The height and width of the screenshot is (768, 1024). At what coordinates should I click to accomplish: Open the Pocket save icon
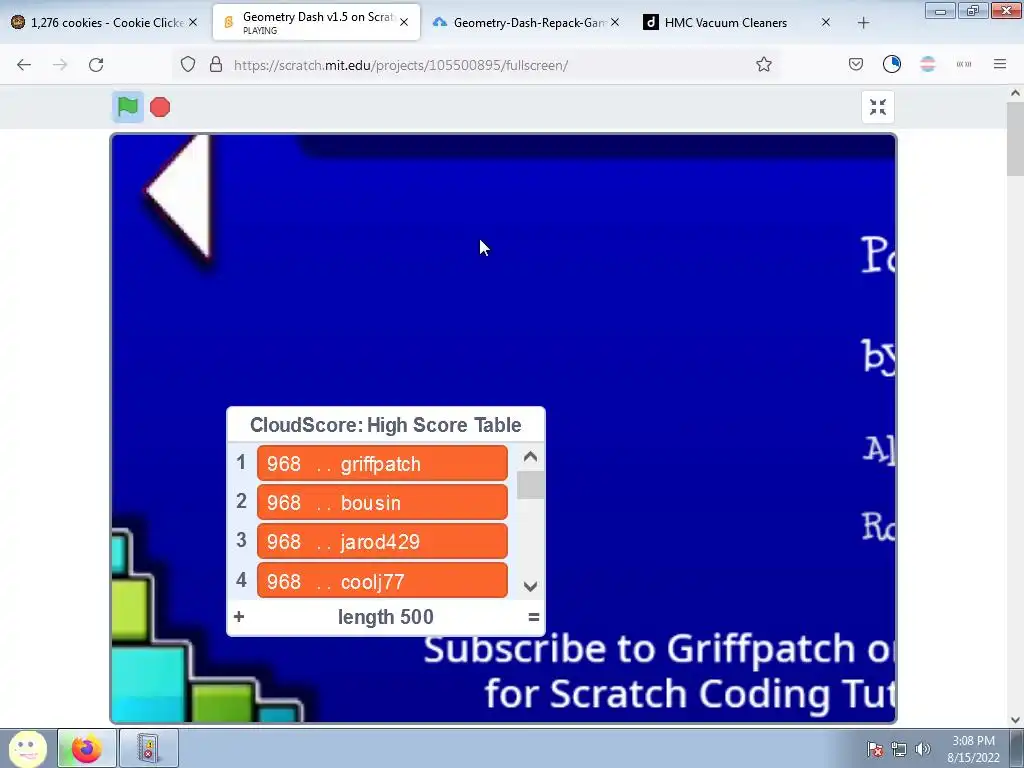click(856, 65)
